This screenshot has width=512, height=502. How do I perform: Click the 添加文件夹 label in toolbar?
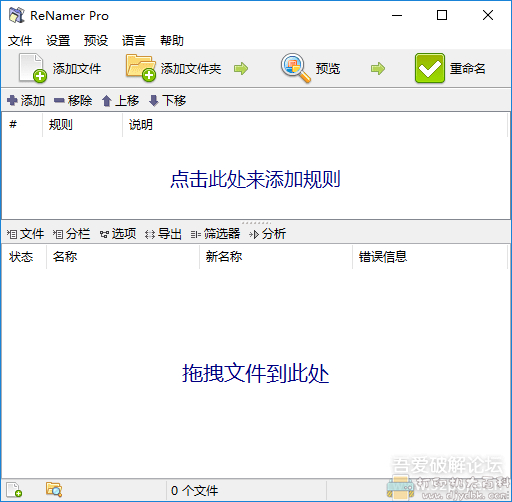tap(191, 69)
